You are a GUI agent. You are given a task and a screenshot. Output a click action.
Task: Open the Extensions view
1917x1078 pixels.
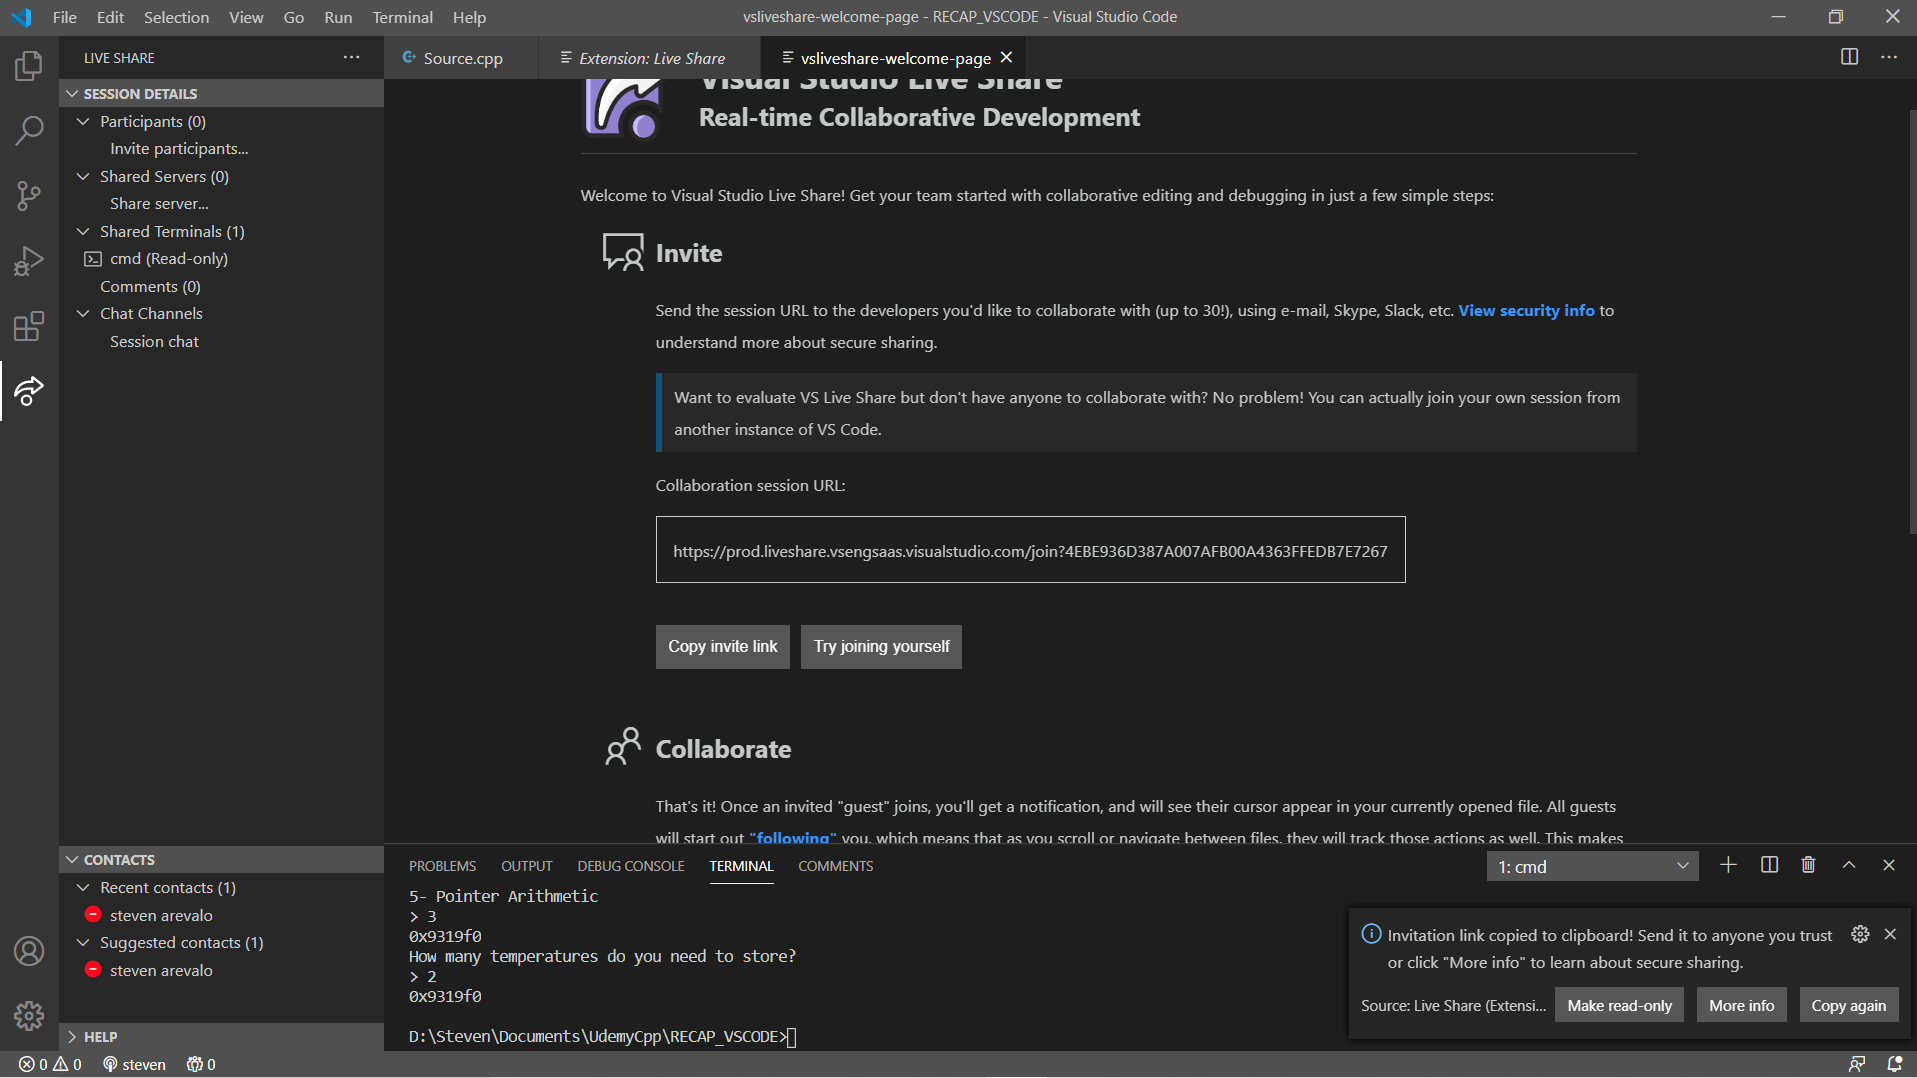(29, 325)
